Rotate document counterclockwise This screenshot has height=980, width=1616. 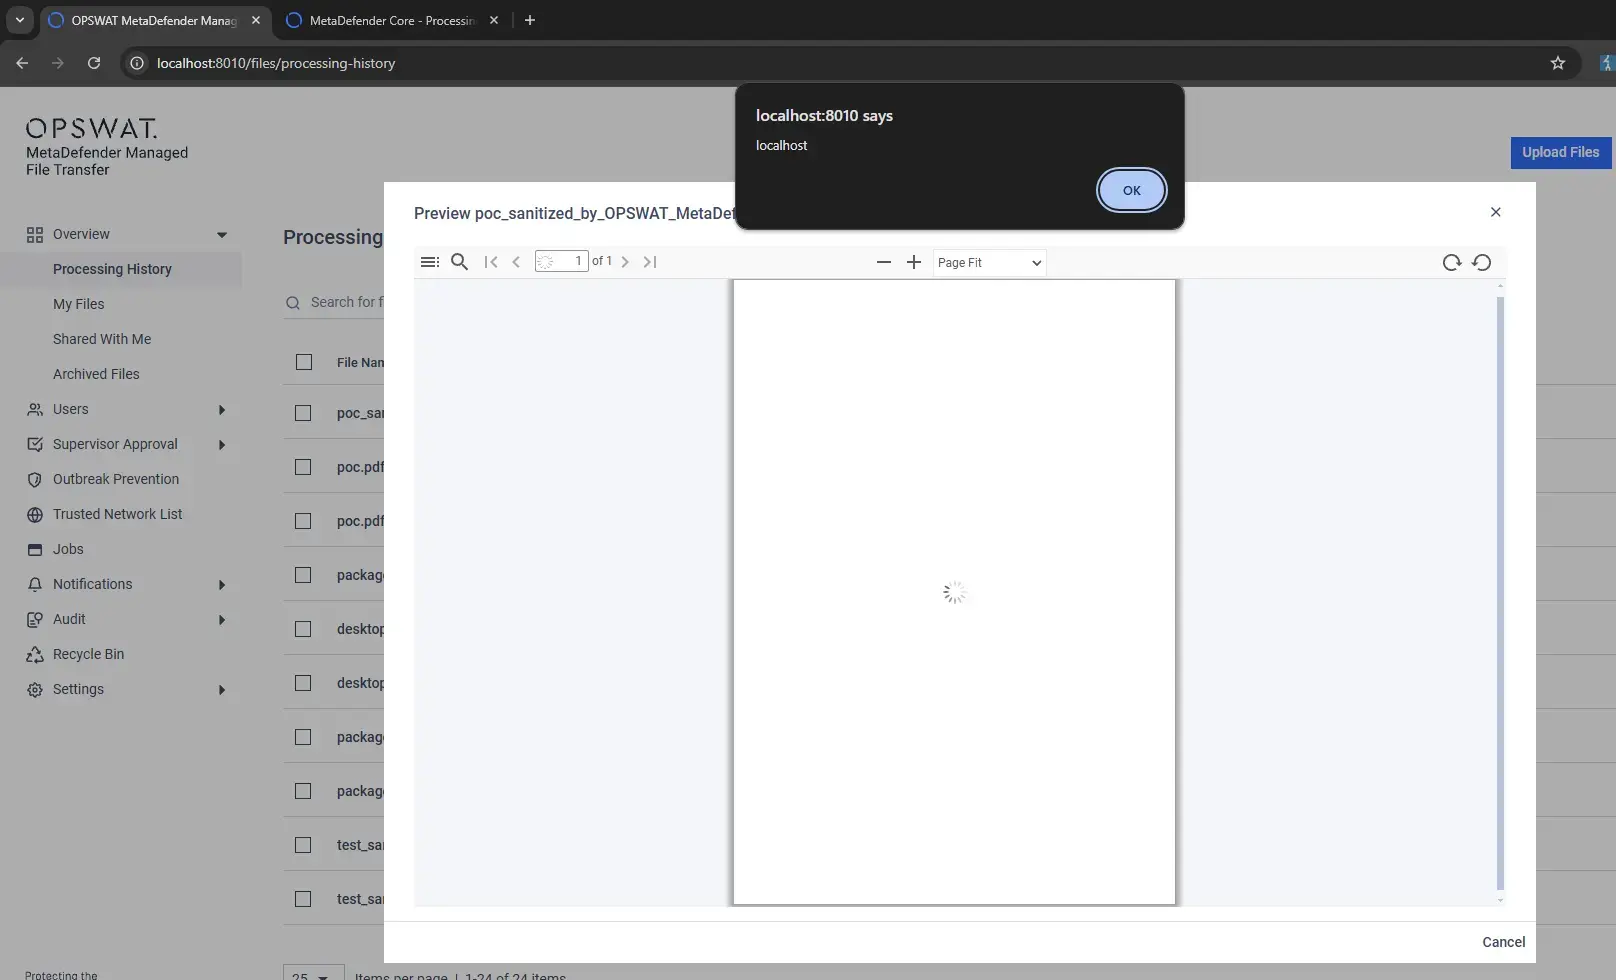click(1482, 262)
